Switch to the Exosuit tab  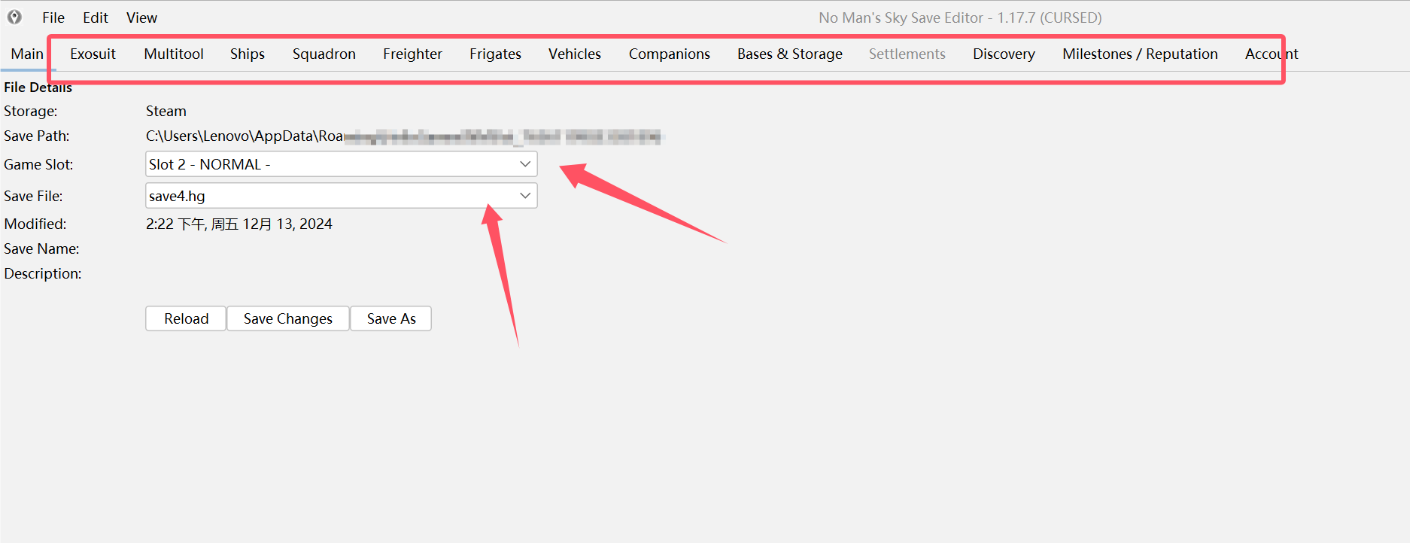pyautogui.click(x=93, y=54)
